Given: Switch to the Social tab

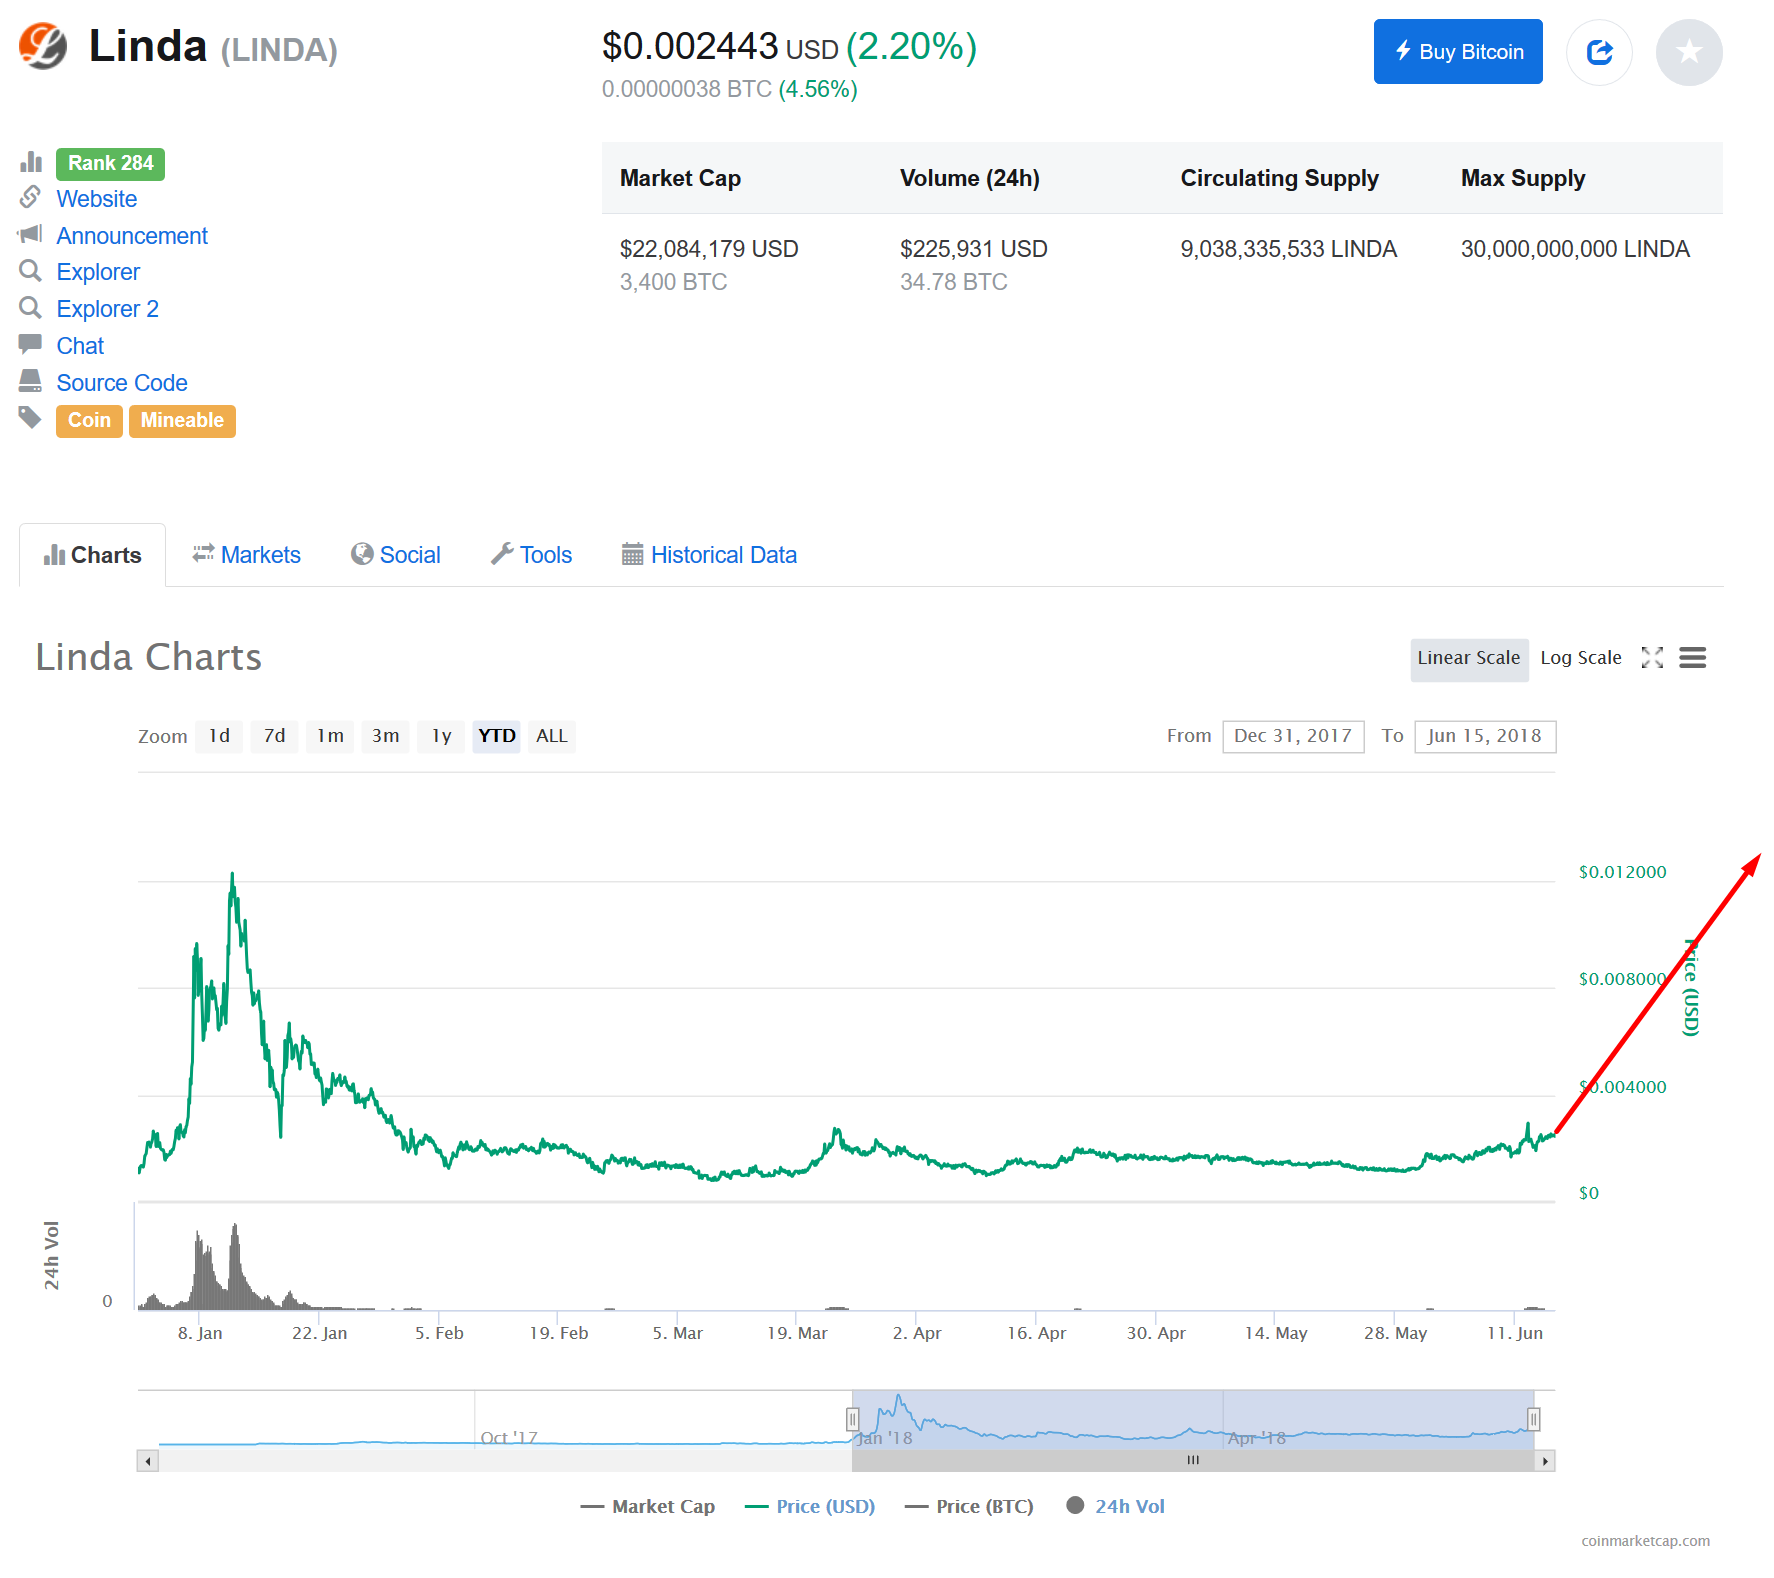Looking at the screenshot, I should (x=396, y=555).
